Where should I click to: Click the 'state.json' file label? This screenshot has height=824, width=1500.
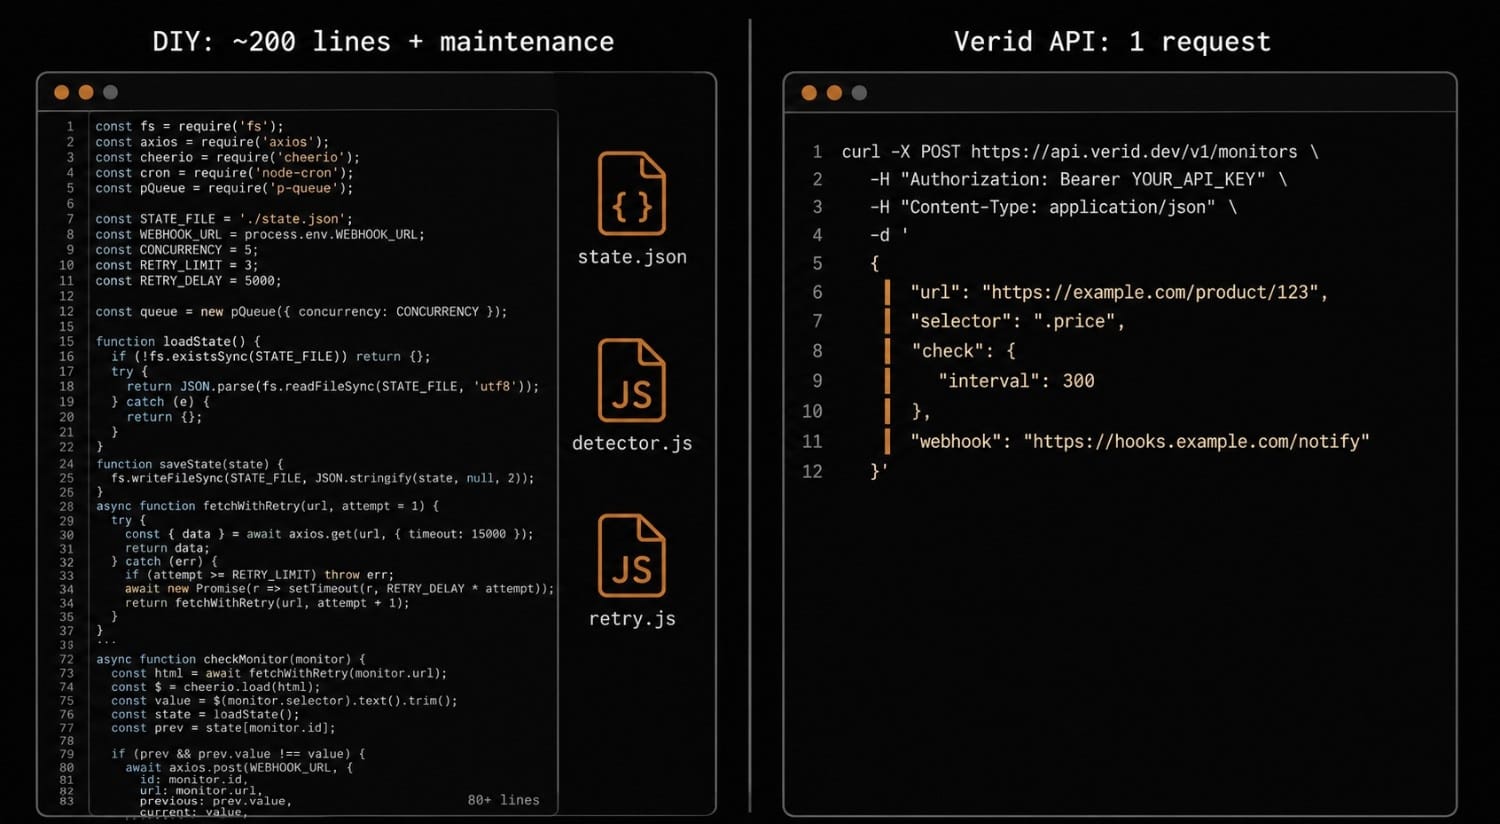pos(632,257)
